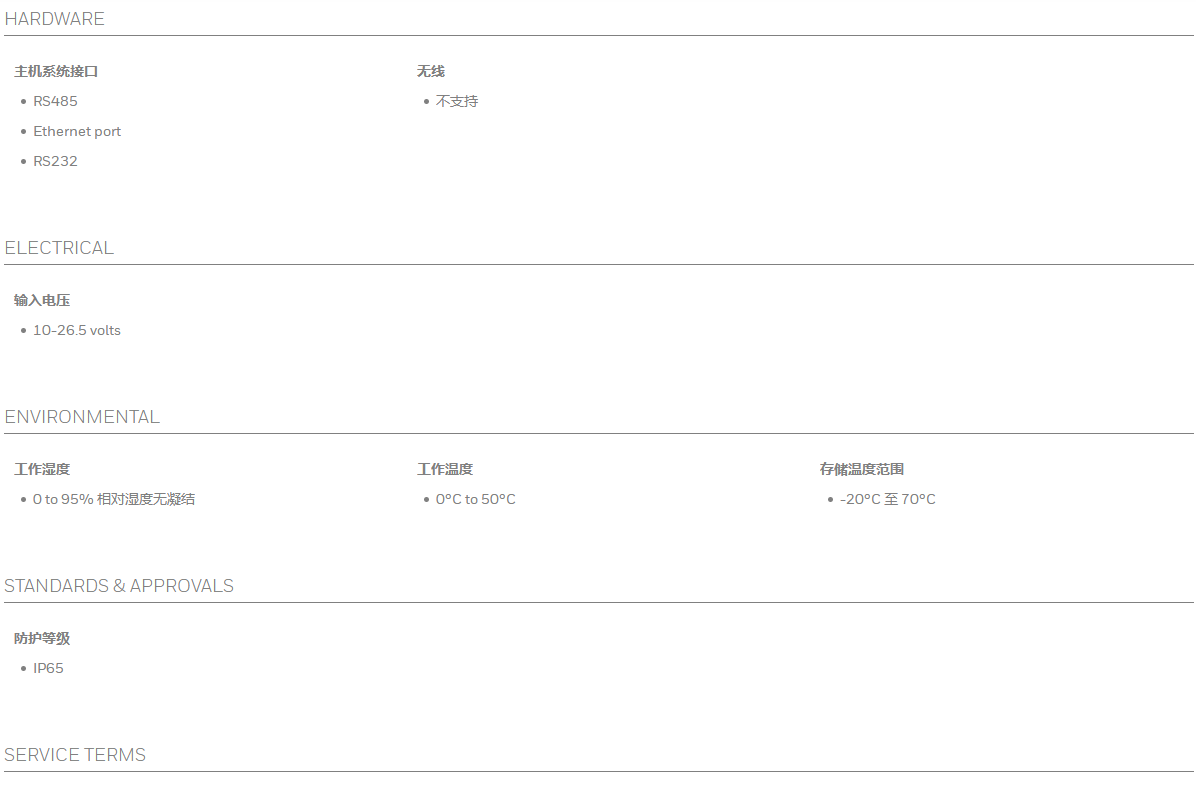
Task: Open the STANDARDS & APPROVALS heading
Action: 119,586
